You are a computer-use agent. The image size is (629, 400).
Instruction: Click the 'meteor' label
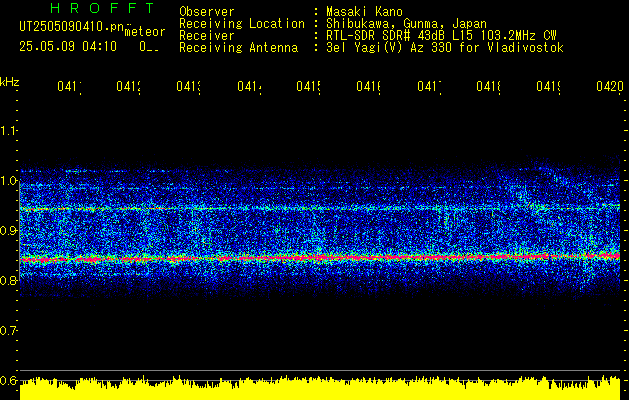[x=145, y=32]
